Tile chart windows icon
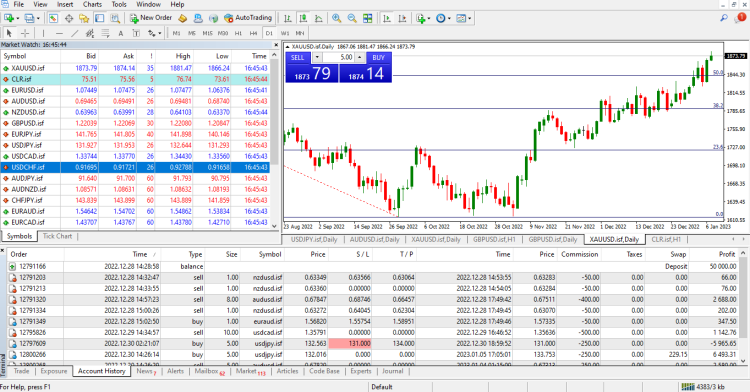 [367, 18]
